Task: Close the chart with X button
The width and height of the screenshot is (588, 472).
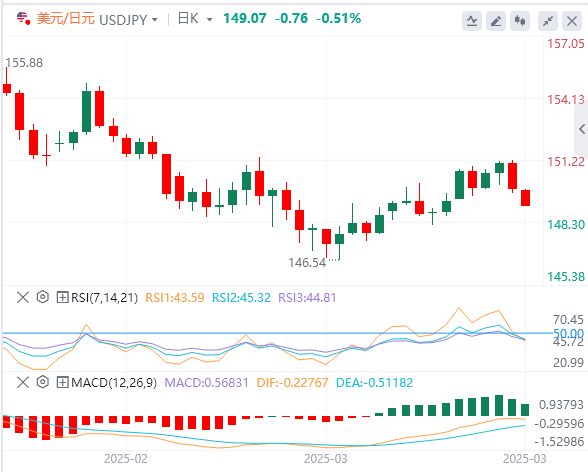Action: coord(572,21)
